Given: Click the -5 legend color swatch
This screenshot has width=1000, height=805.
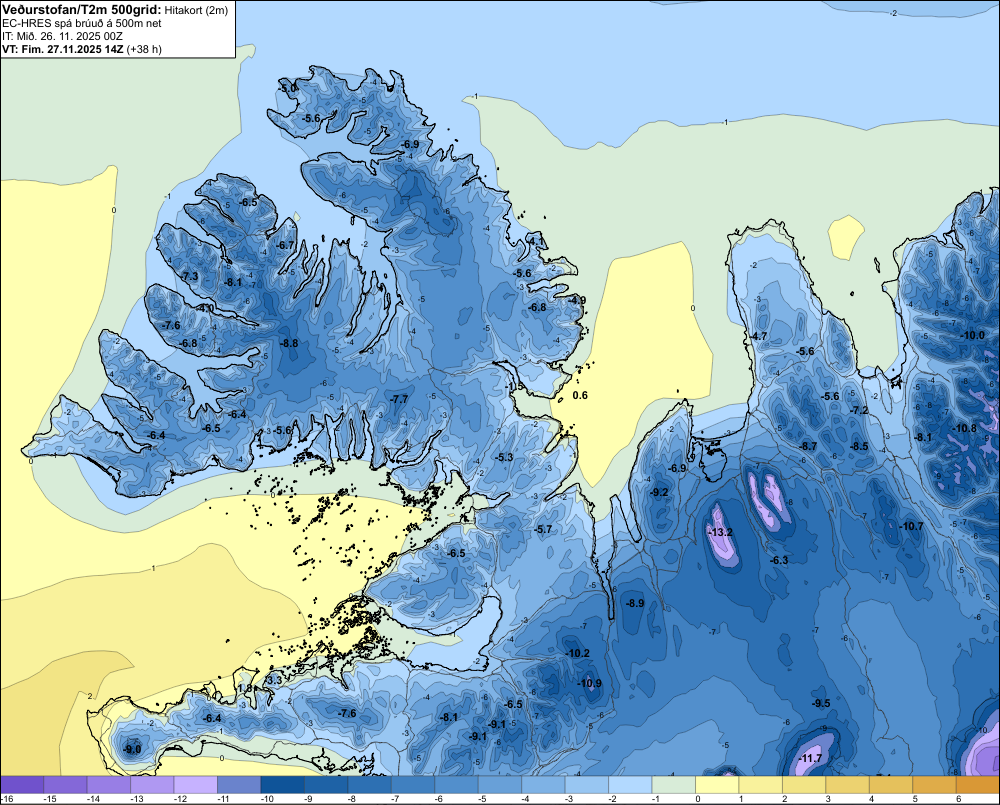Looking at the screenshot, I should coord(499,785).
